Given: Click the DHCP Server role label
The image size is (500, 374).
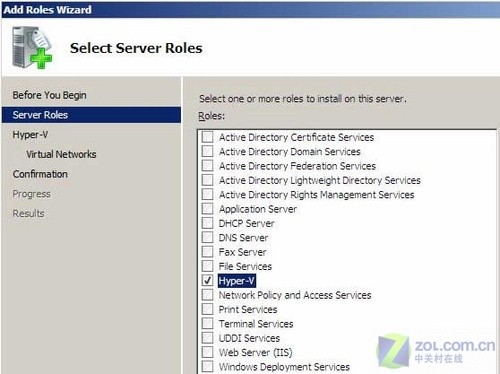Looking at the screenshot, I should click(x=246, y=223).
